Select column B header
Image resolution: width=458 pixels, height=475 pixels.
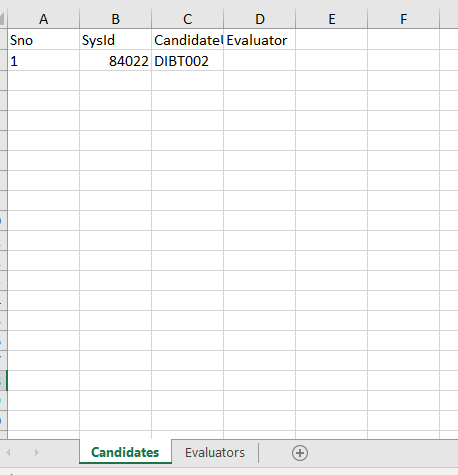tap(115, 19)
